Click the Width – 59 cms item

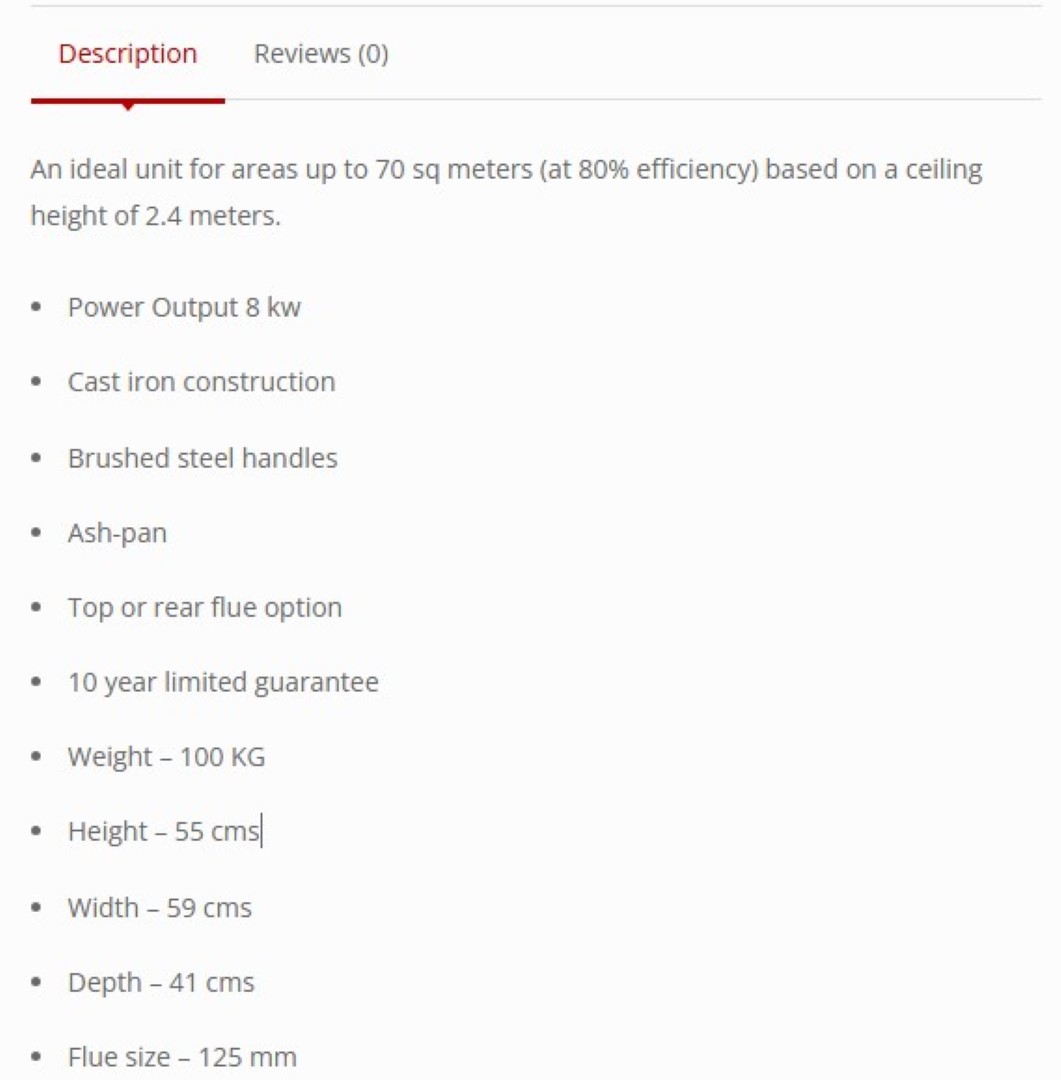159,908
